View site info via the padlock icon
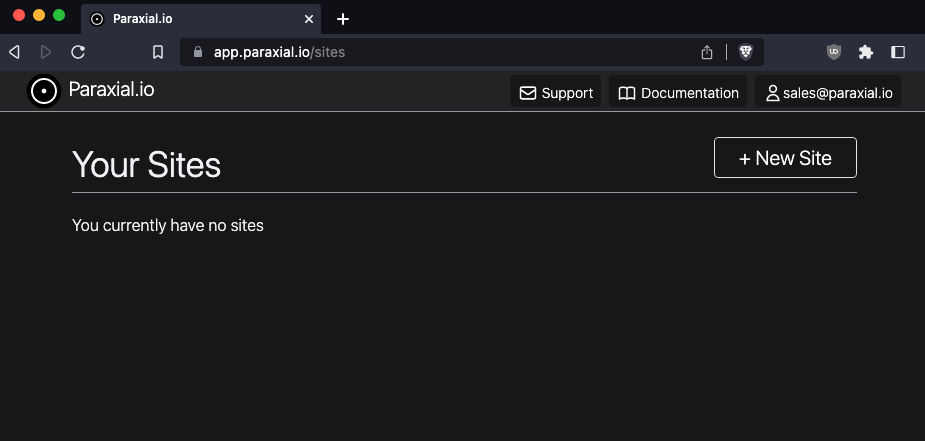Image resolution: width=925 pixels, height=441 pixels. click(198, 52)
